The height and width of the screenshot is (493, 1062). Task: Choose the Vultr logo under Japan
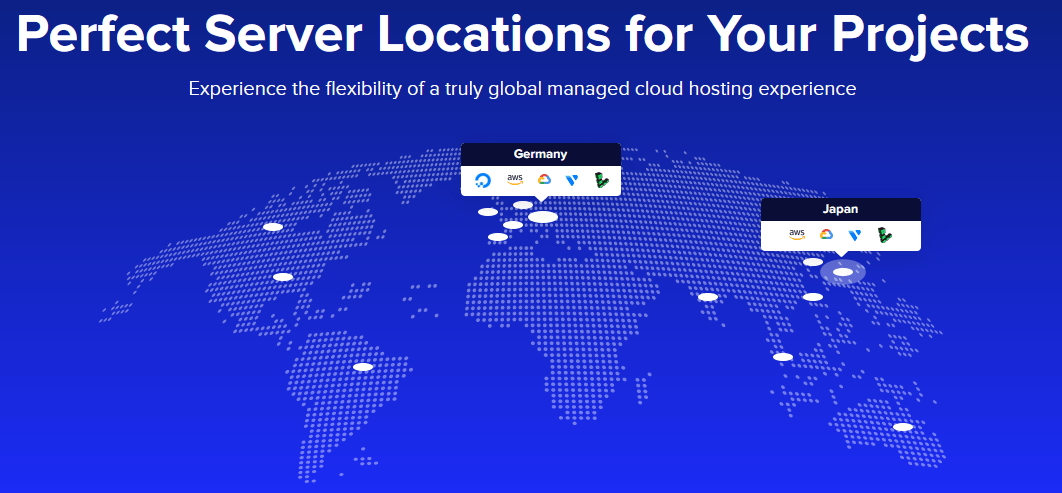[854, 235]
